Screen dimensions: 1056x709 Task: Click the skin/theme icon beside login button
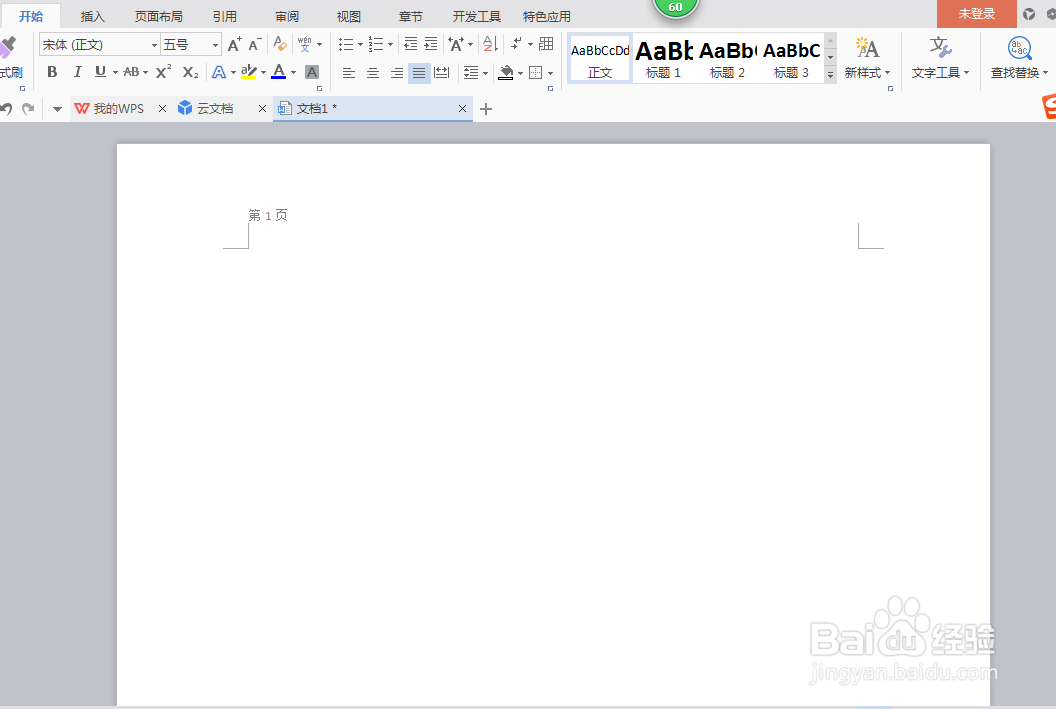1029,14
